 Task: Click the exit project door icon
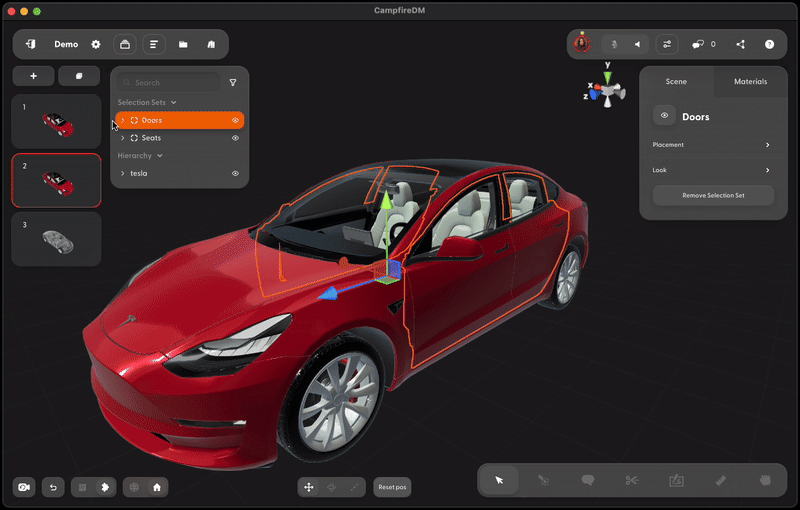pyautogui.click(x=31, y=44)
